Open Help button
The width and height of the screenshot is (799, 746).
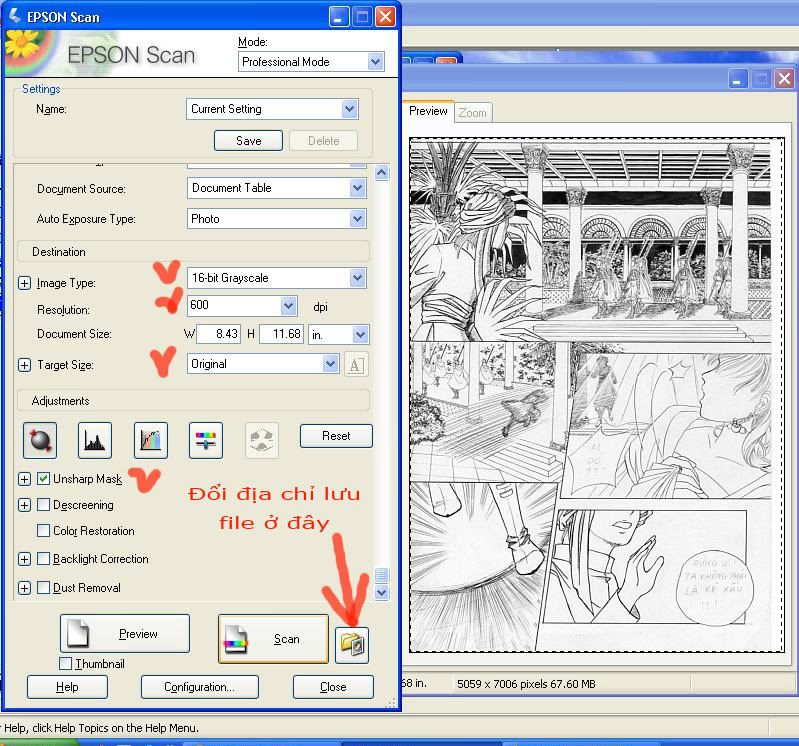coord(67,687)
